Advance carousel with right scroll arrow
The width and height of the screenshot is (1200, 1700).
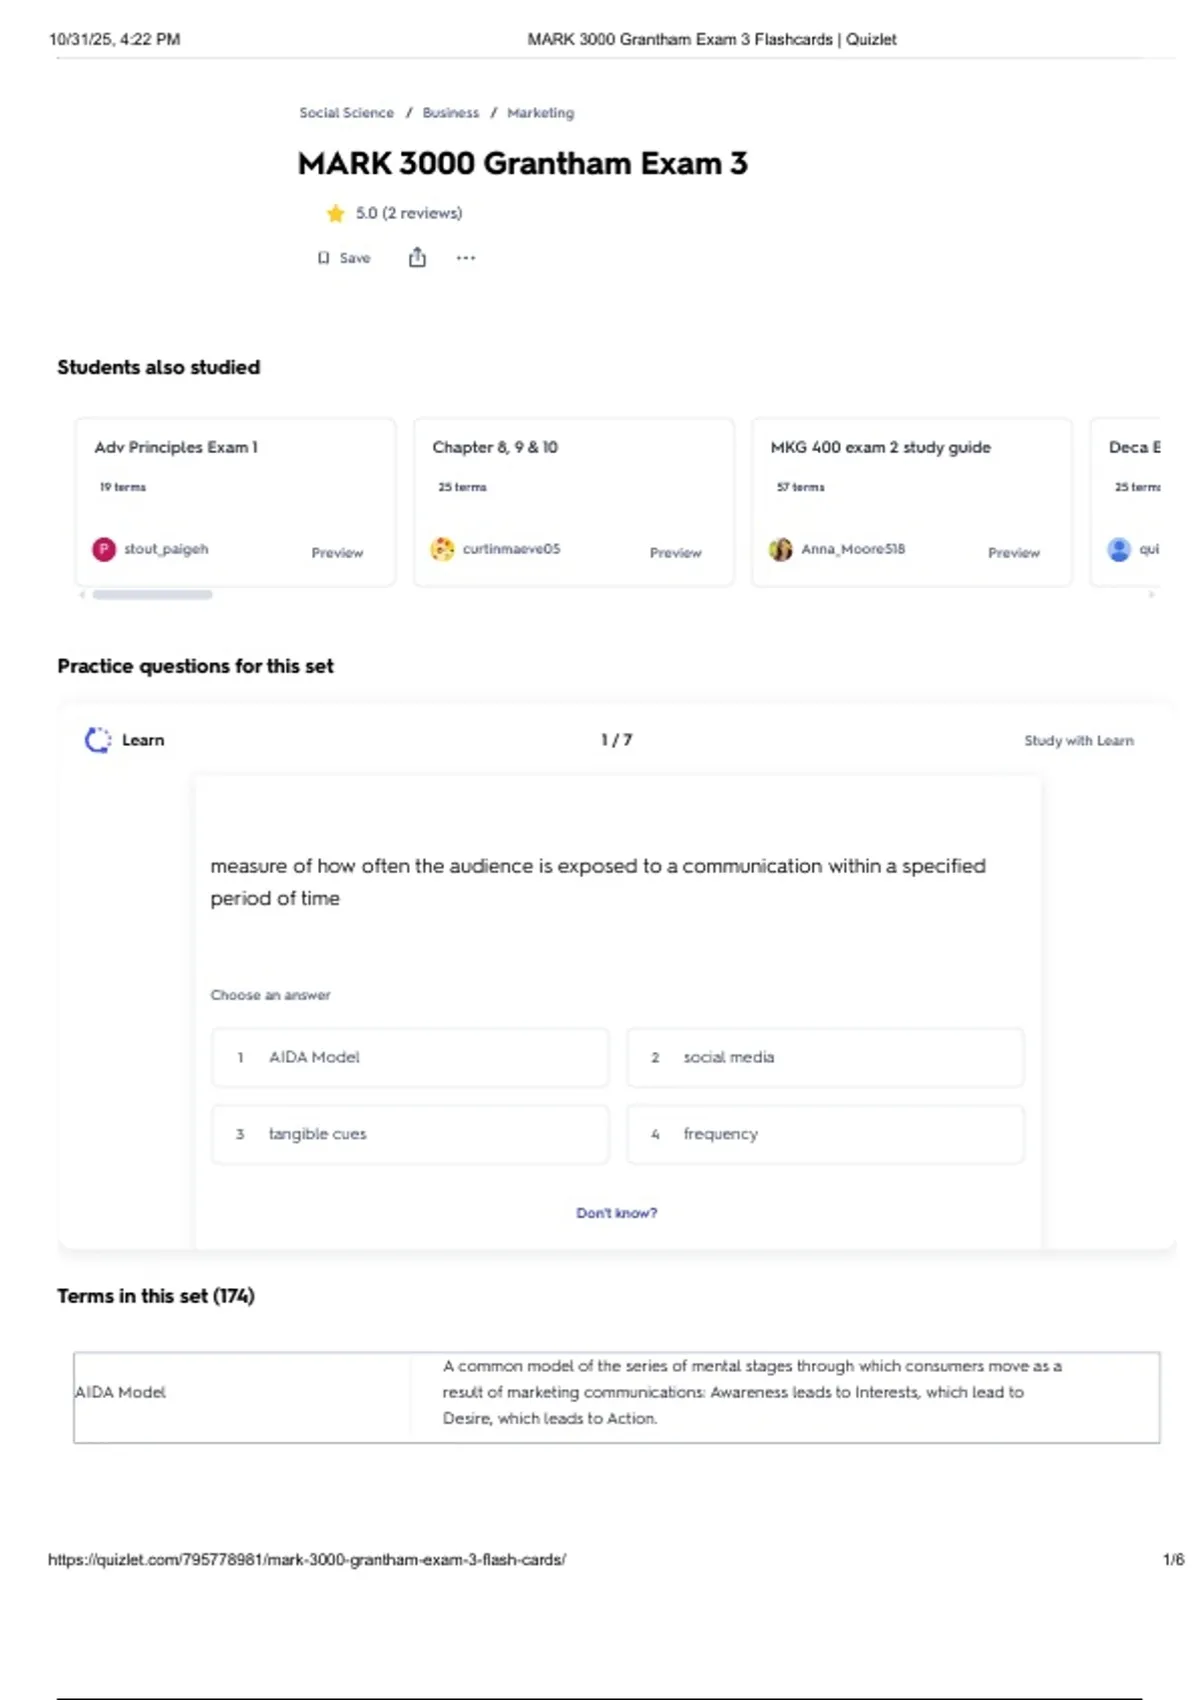pos(1151,594)
